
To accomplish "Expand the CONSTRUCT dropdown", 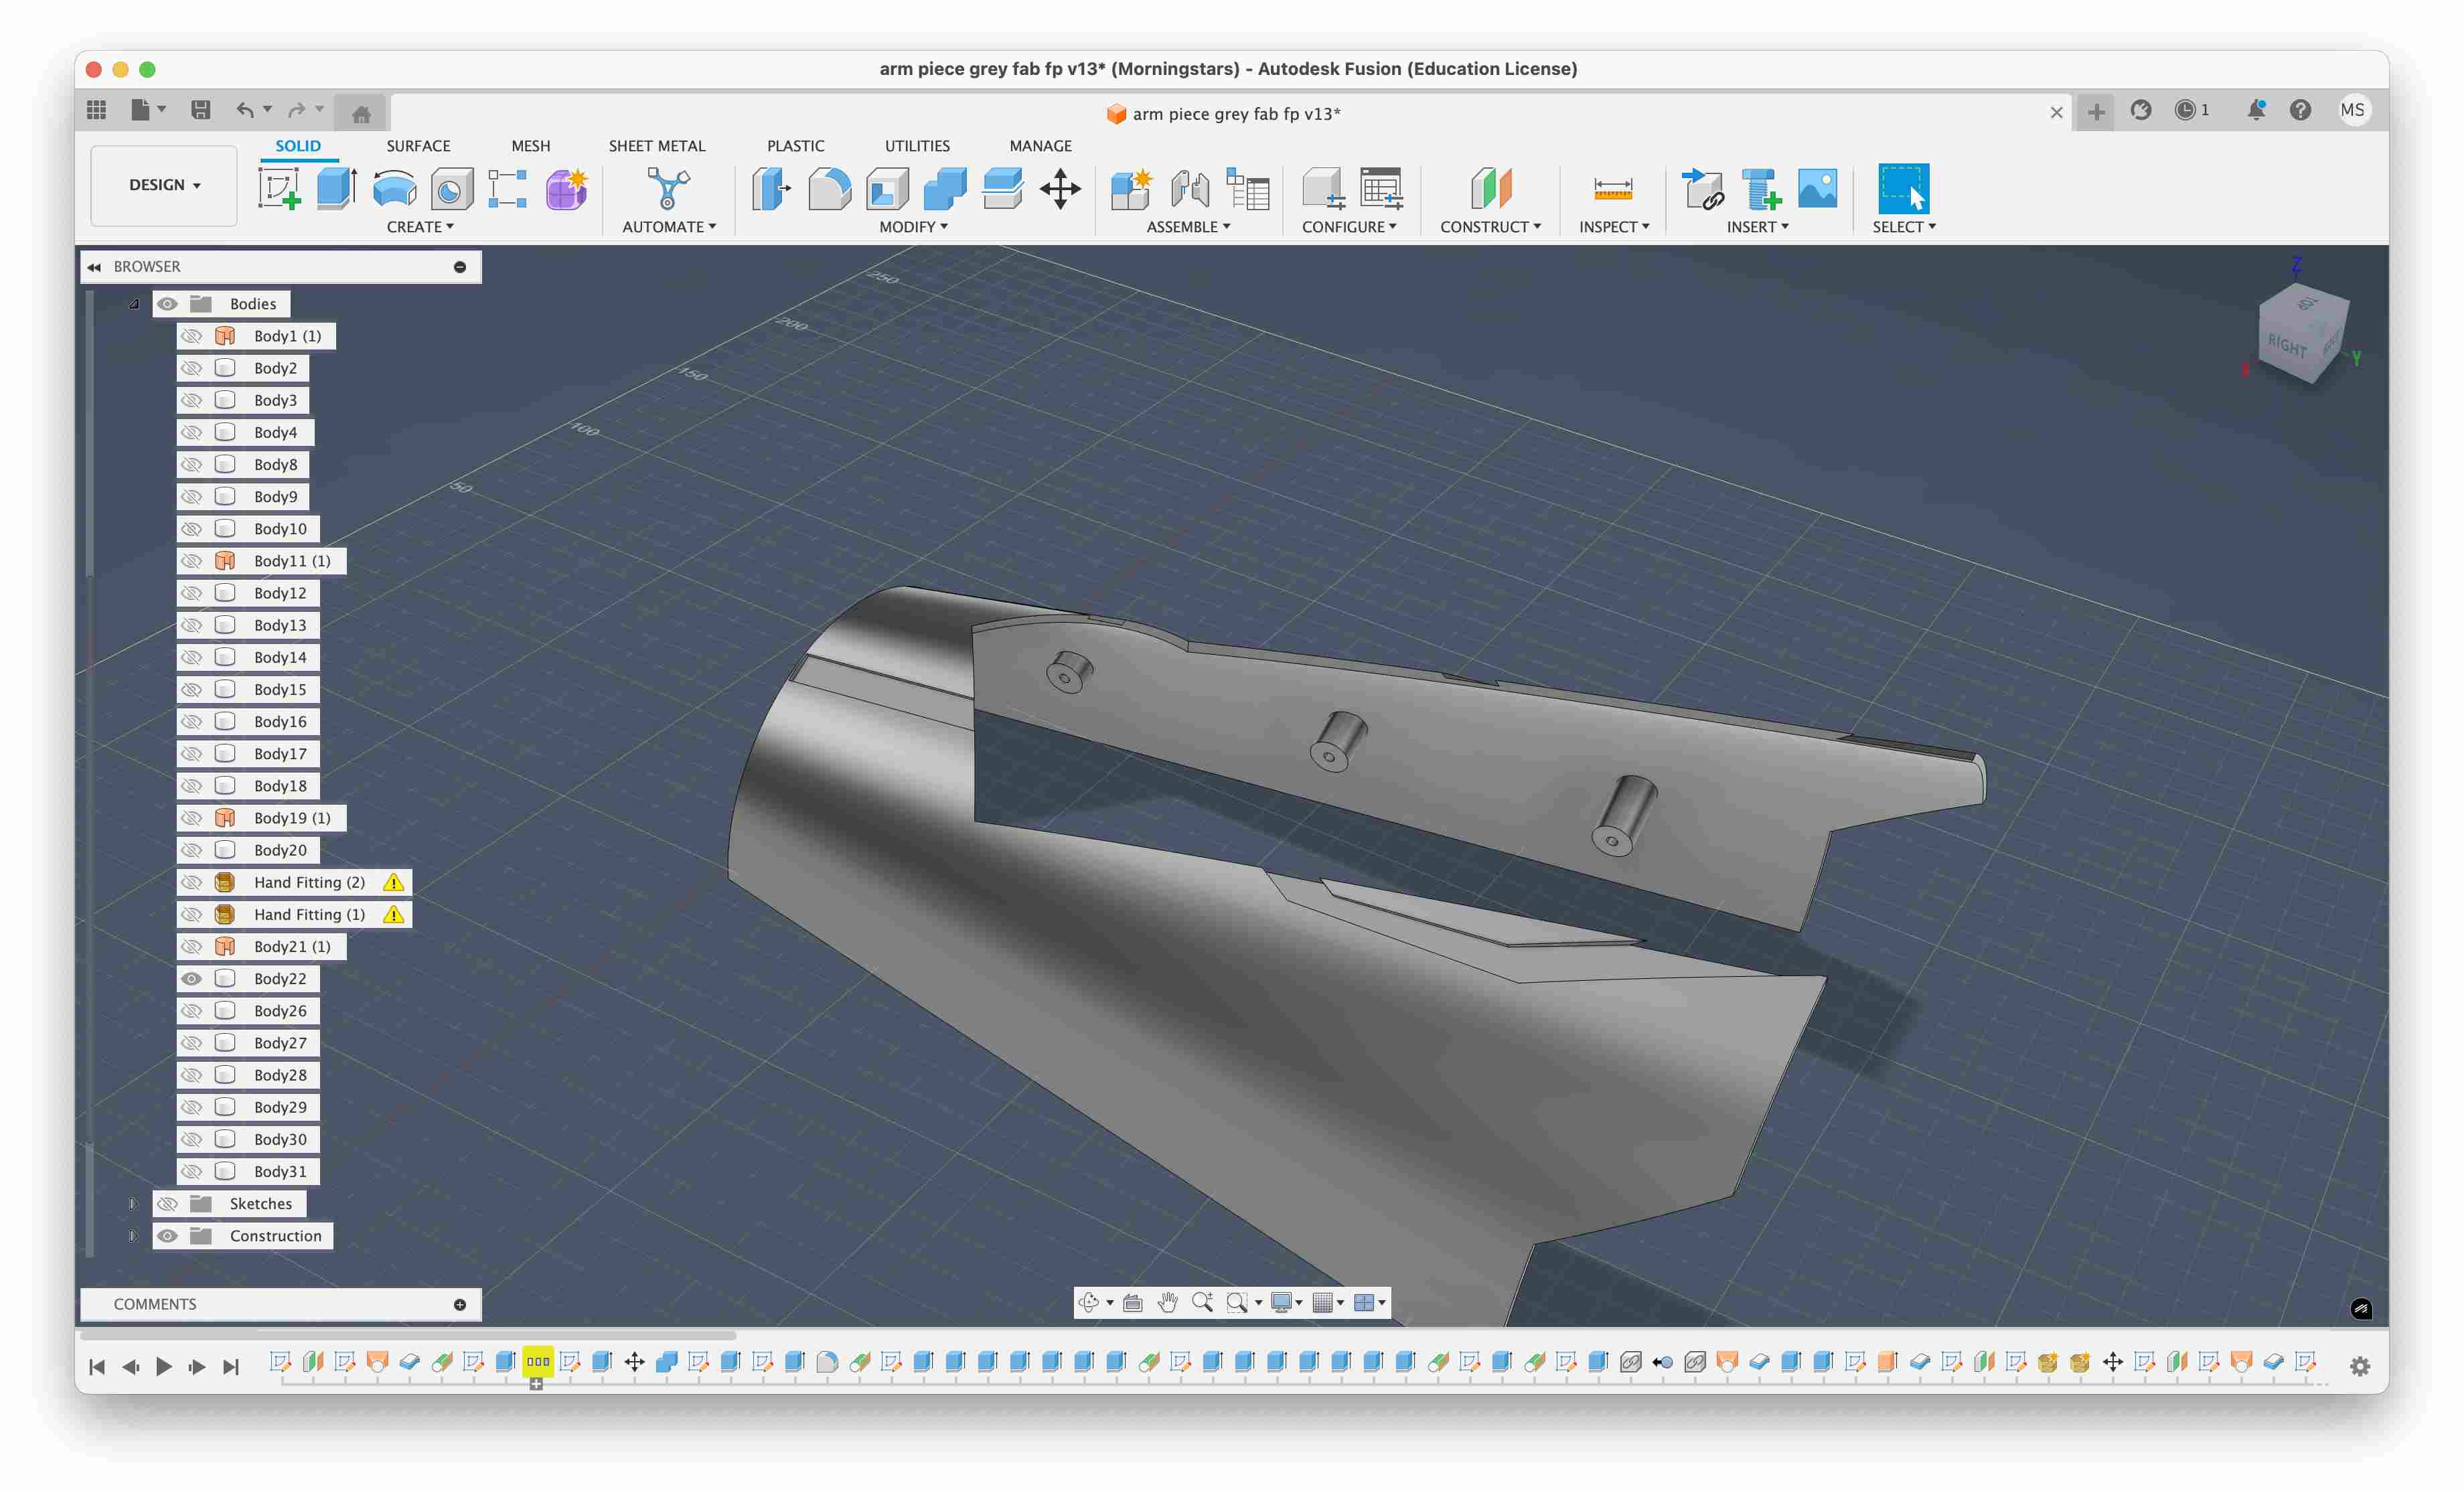I will [x=1490, y=227].
